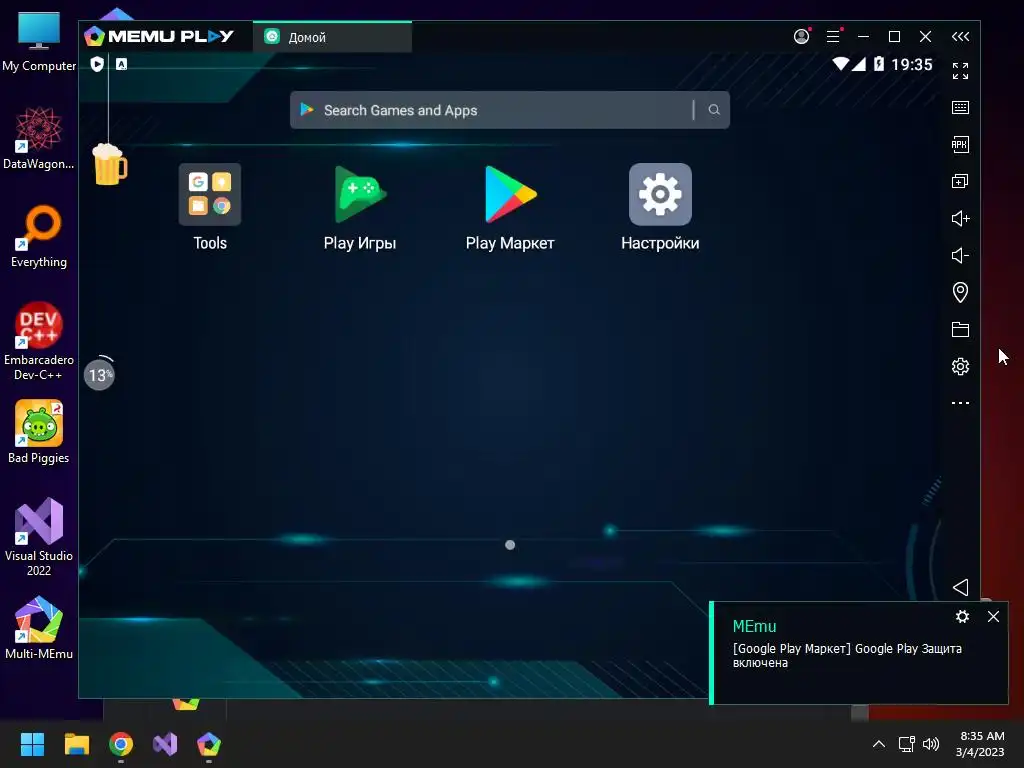Click the 19:35 Android clock
Screen dimensions: 1024x768
(x=912, y=65)
